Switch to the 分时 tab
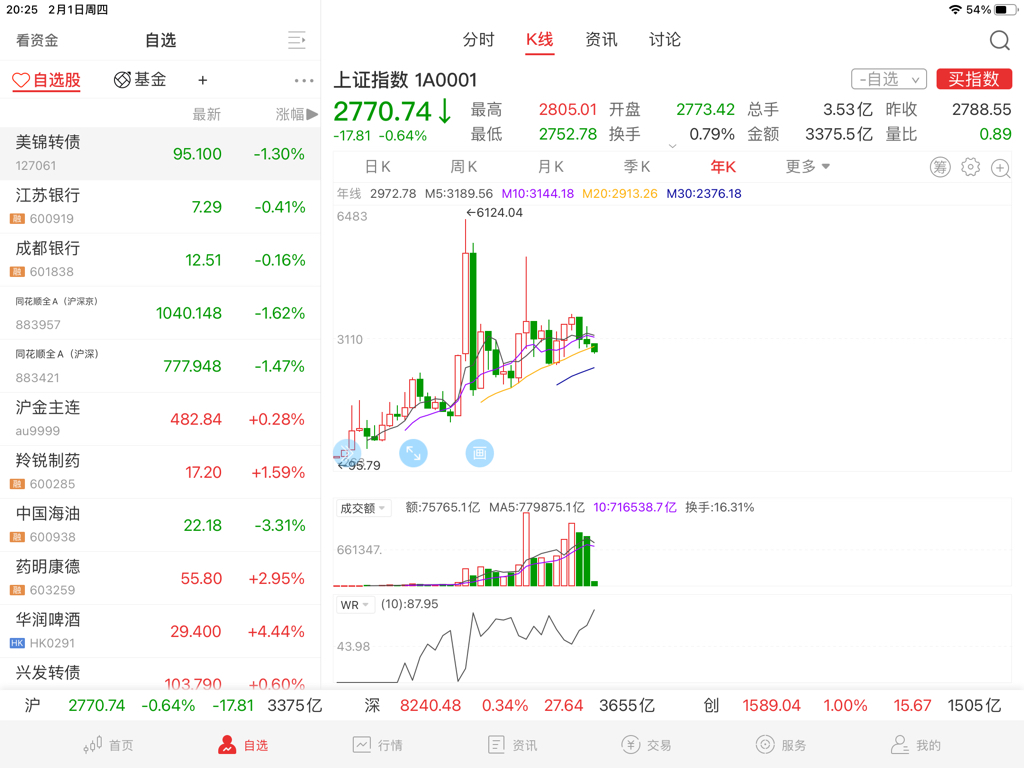Screen dimensions: 1024x768 478,40
